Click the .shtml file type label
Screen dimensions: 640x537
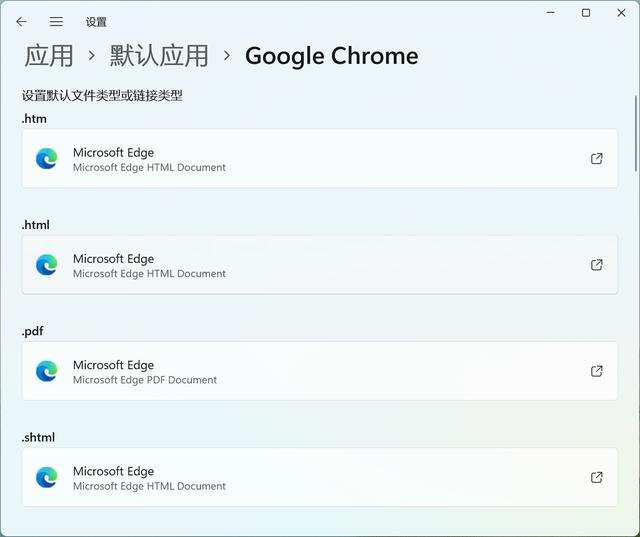pos(38,437)
